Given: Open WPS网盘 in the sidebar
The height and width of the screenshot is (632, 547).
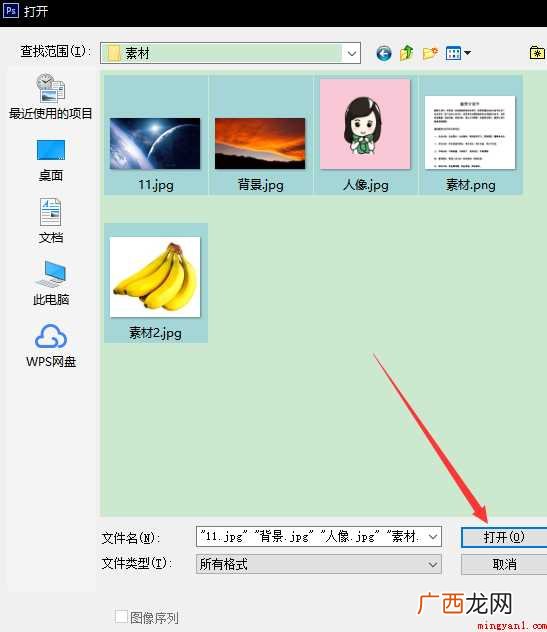Looking at the screenshot, I should click(51, 345).
